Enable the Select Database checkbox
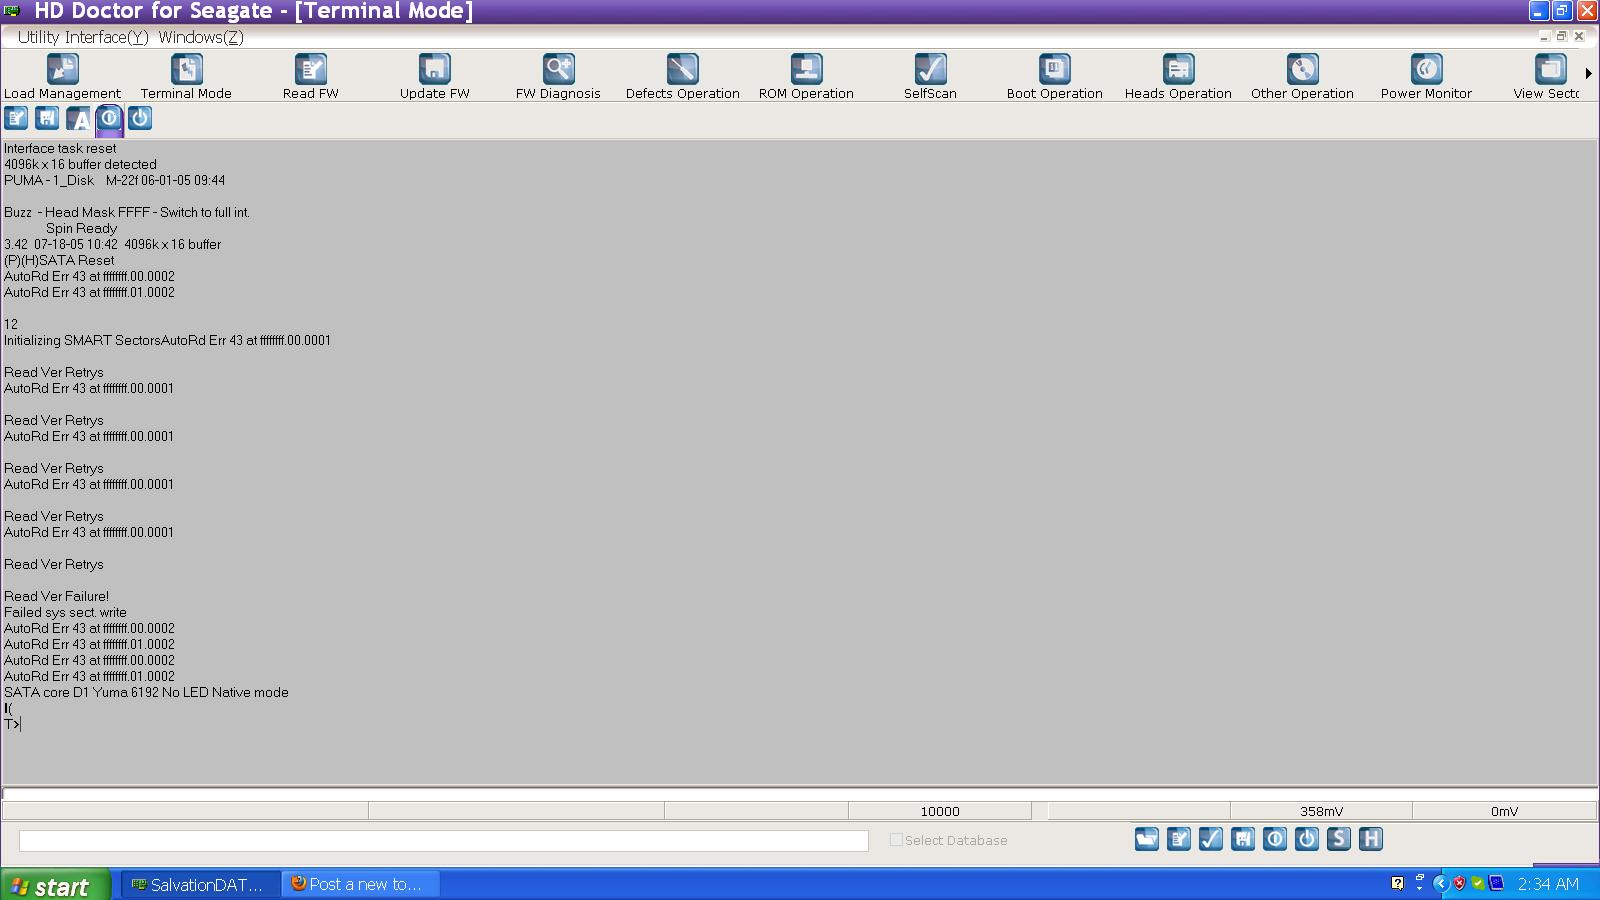This screenshot has height=900, width=1600. click(x=896, y=840)
